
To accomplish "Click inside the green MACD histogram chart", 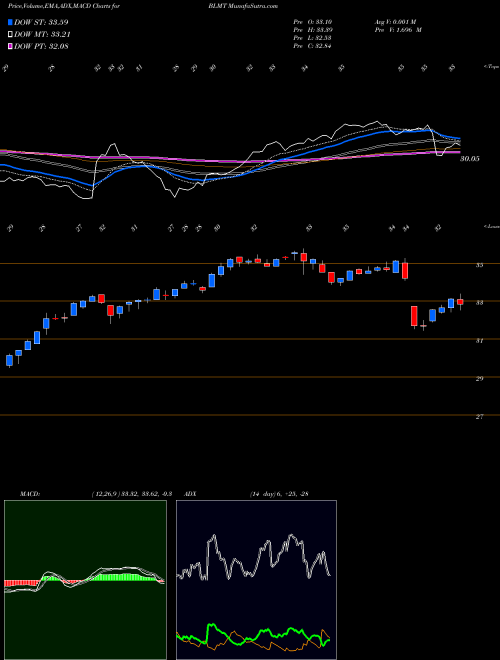I will 85,580.
